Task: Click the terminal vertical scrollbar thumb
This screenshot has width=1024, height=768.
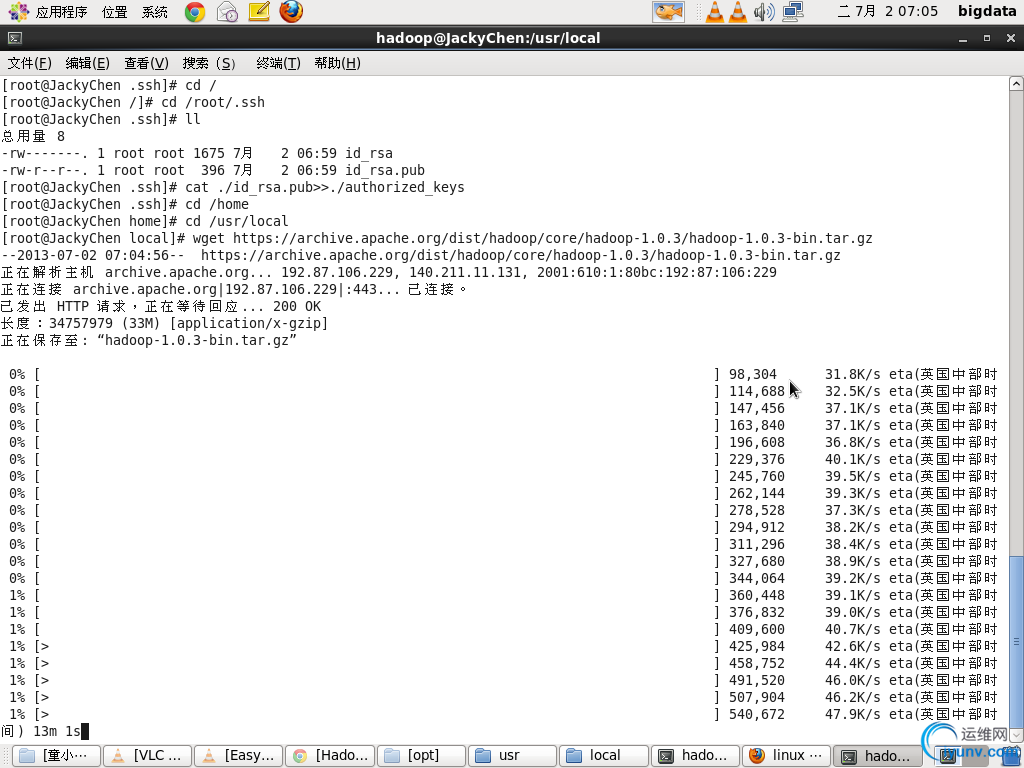Action: tap(1016, 641)
